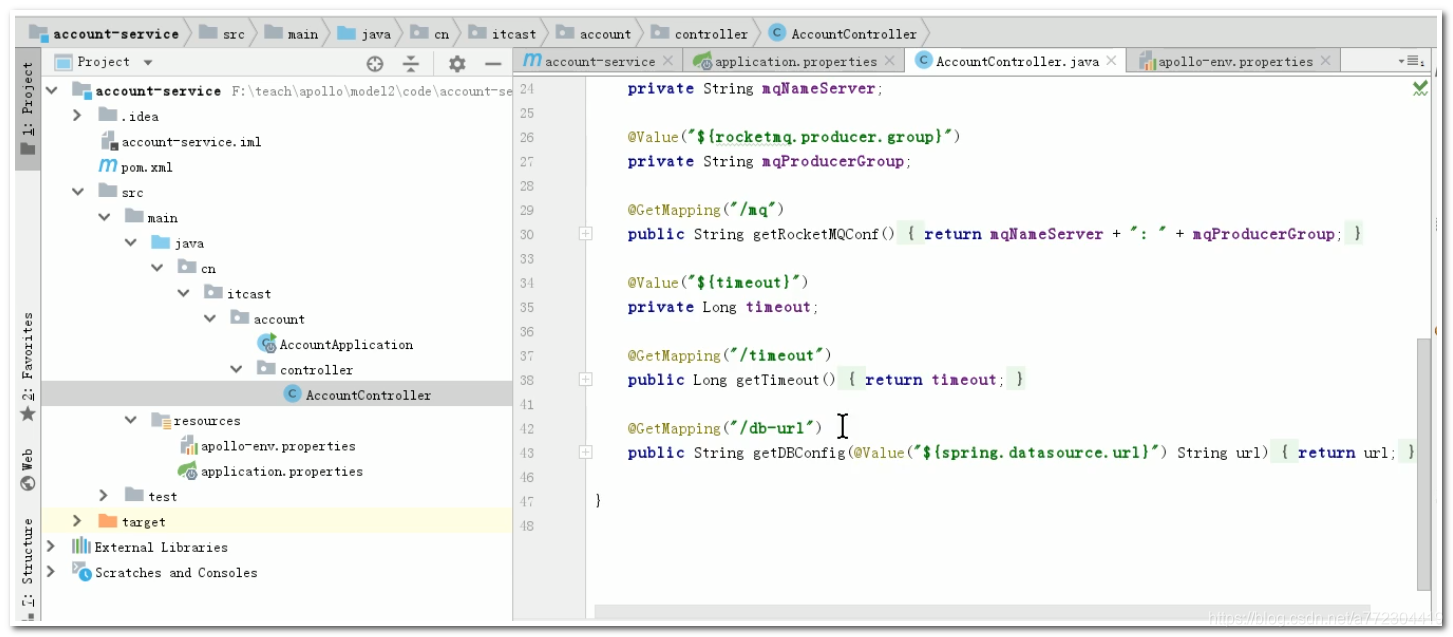Viewport: 1453px width, 637px height.
Task: Collapse the src folder in project tree
Action: tap(77, 191)
